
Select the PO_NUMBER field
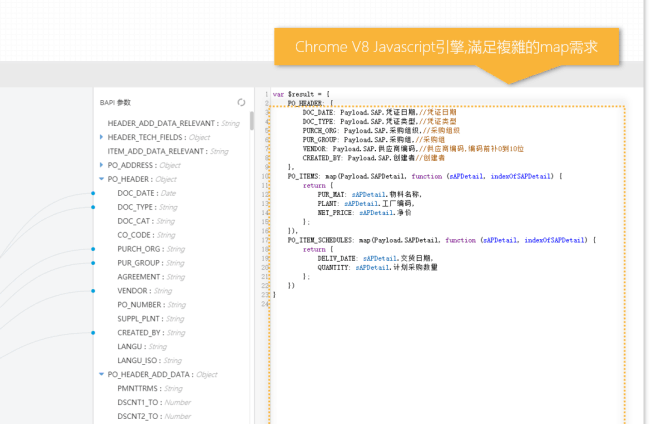pos(152,305)
